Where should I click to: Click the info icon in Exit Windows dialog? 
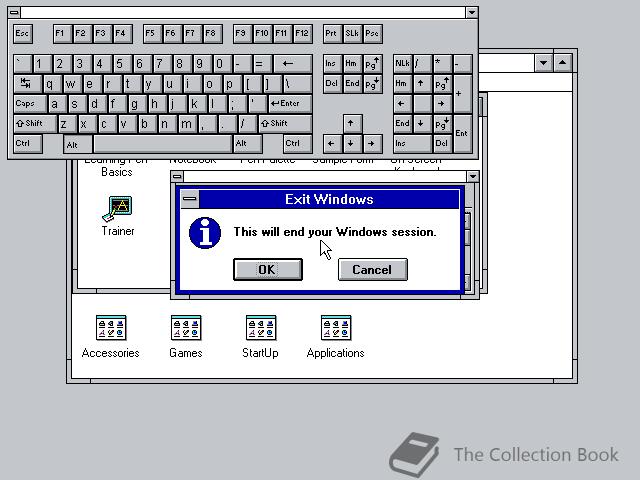[x=205, y=233]
